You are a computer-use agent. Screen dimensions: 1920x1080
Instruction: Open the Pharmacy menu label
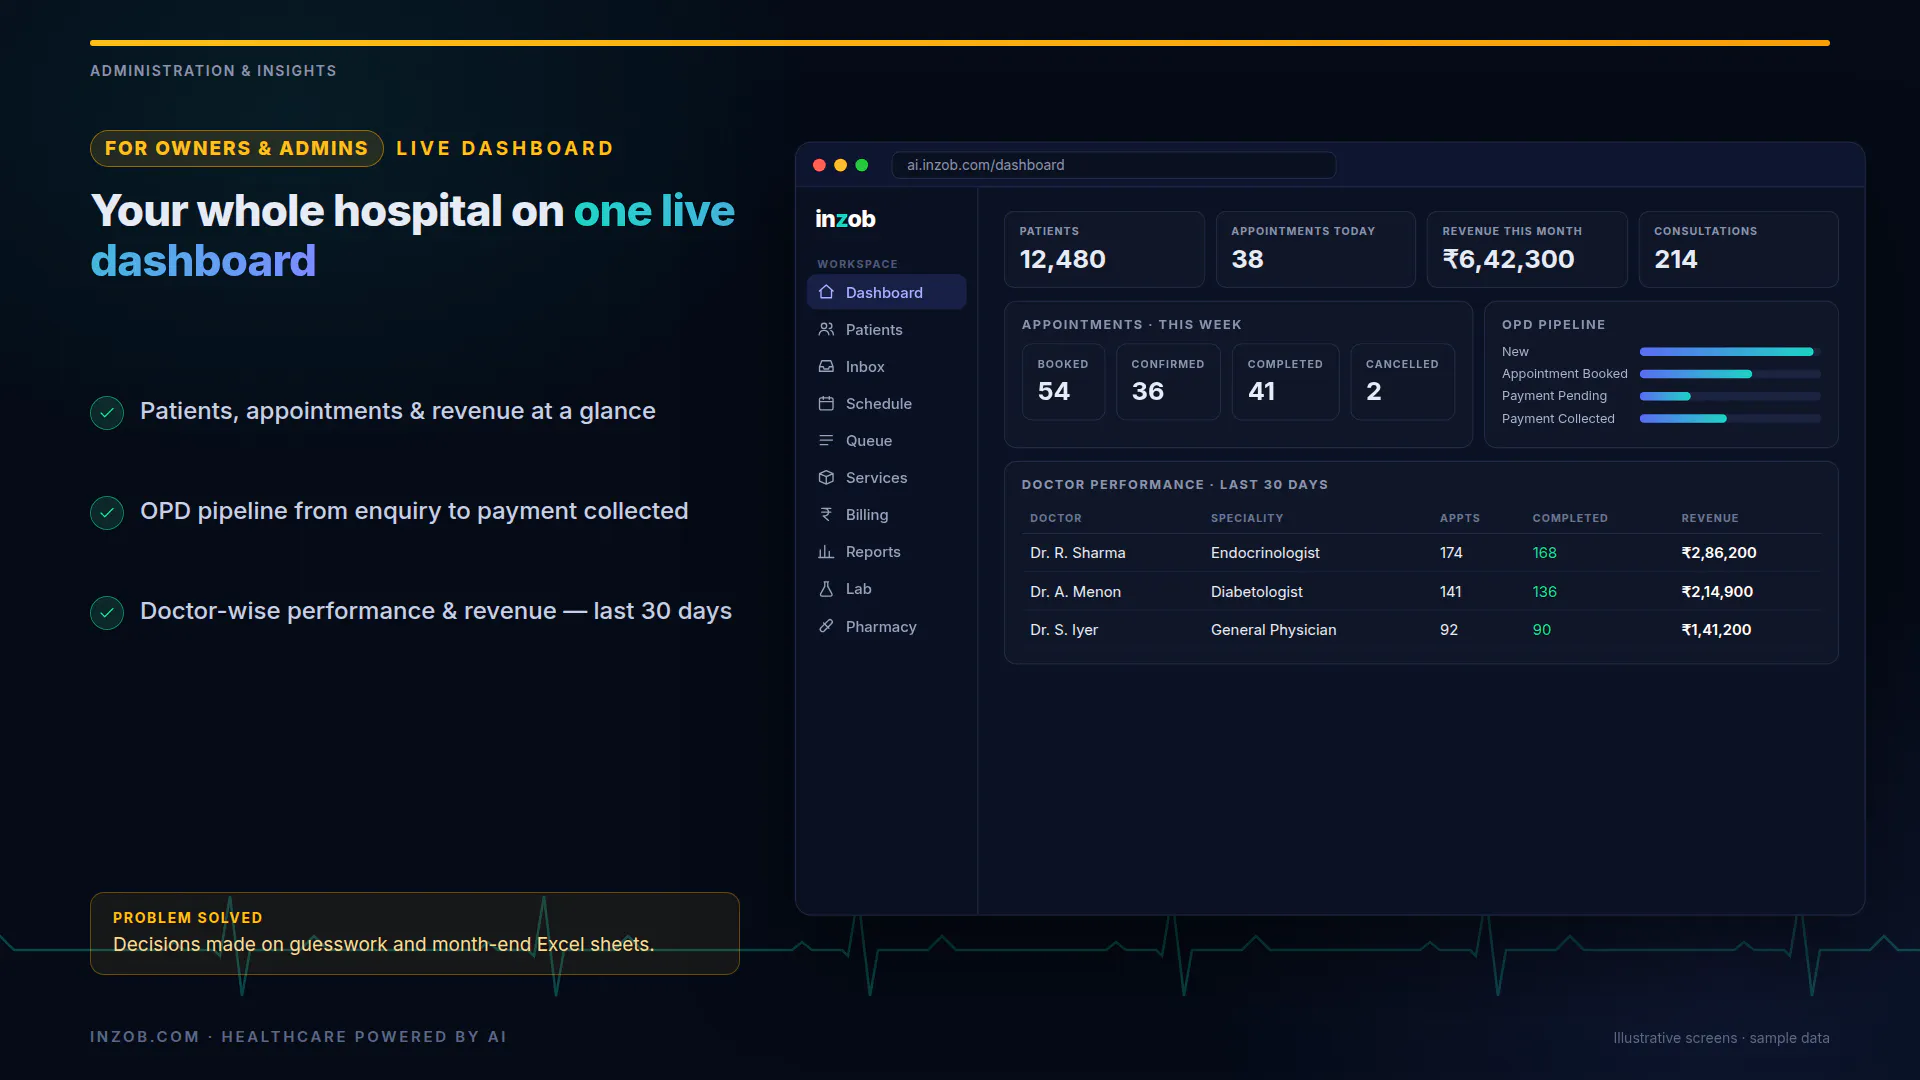pyautogui.click(x=881, y=626)
